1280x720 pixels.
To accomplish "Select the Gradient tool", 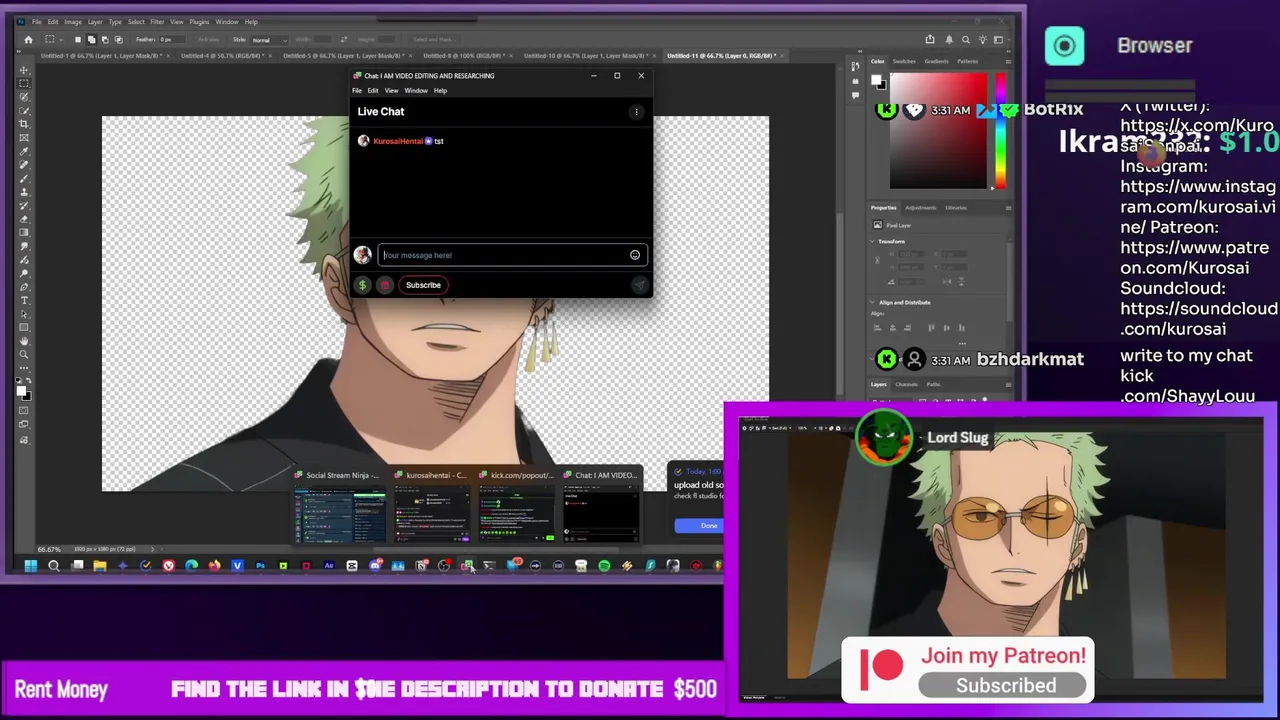I will [24, 232].
